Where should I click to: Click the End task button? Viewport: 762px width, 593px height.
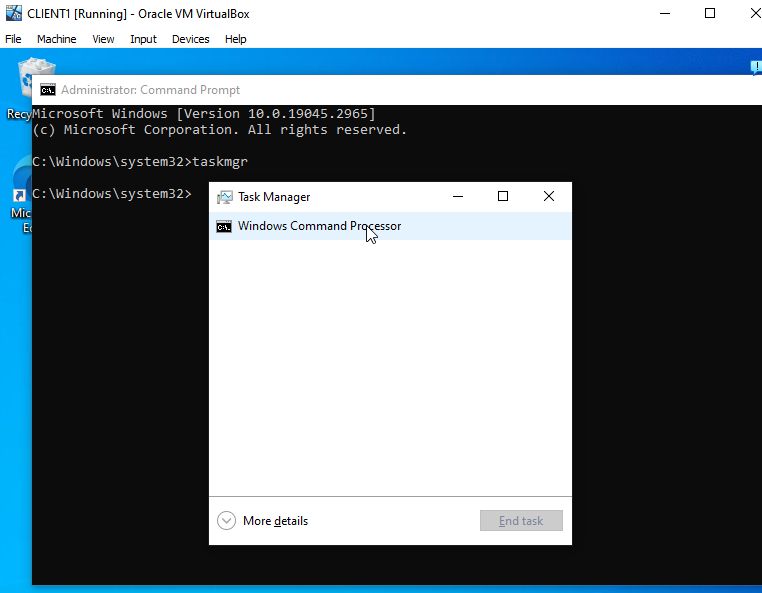coord(521,521)
